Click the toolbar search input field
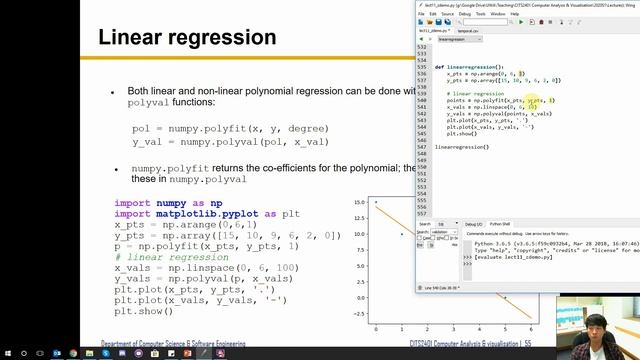This screenshot has height=360, width=640. click(485, 22)
